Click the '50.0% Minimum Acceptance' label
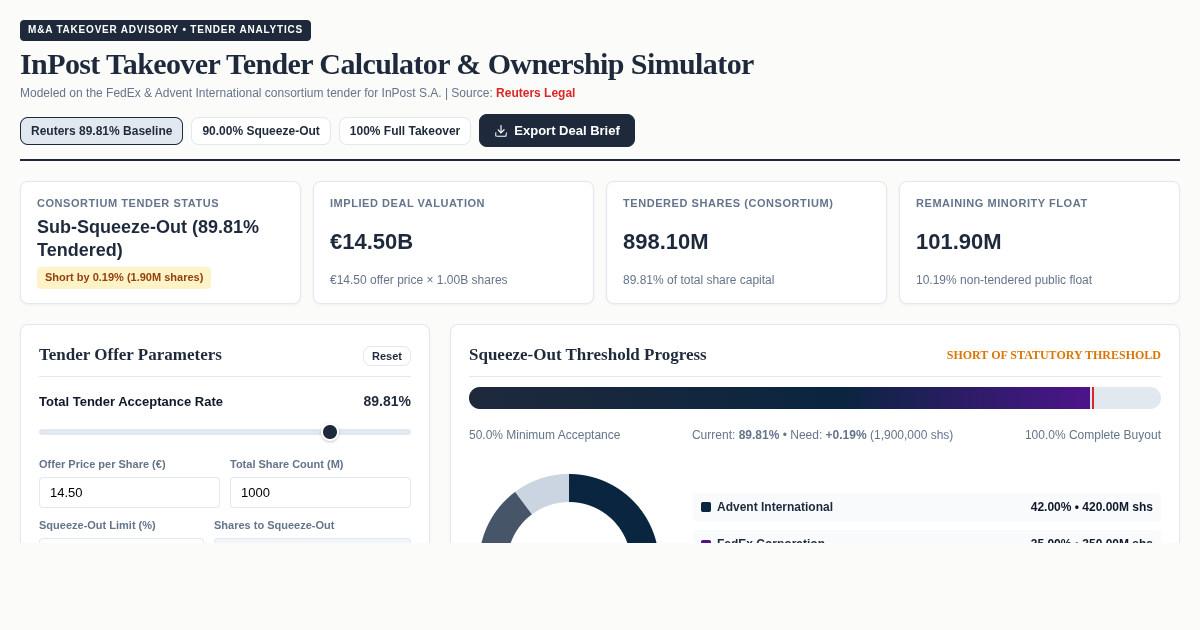The width and height of the screenshot is (1200, 630). (544, 435)
